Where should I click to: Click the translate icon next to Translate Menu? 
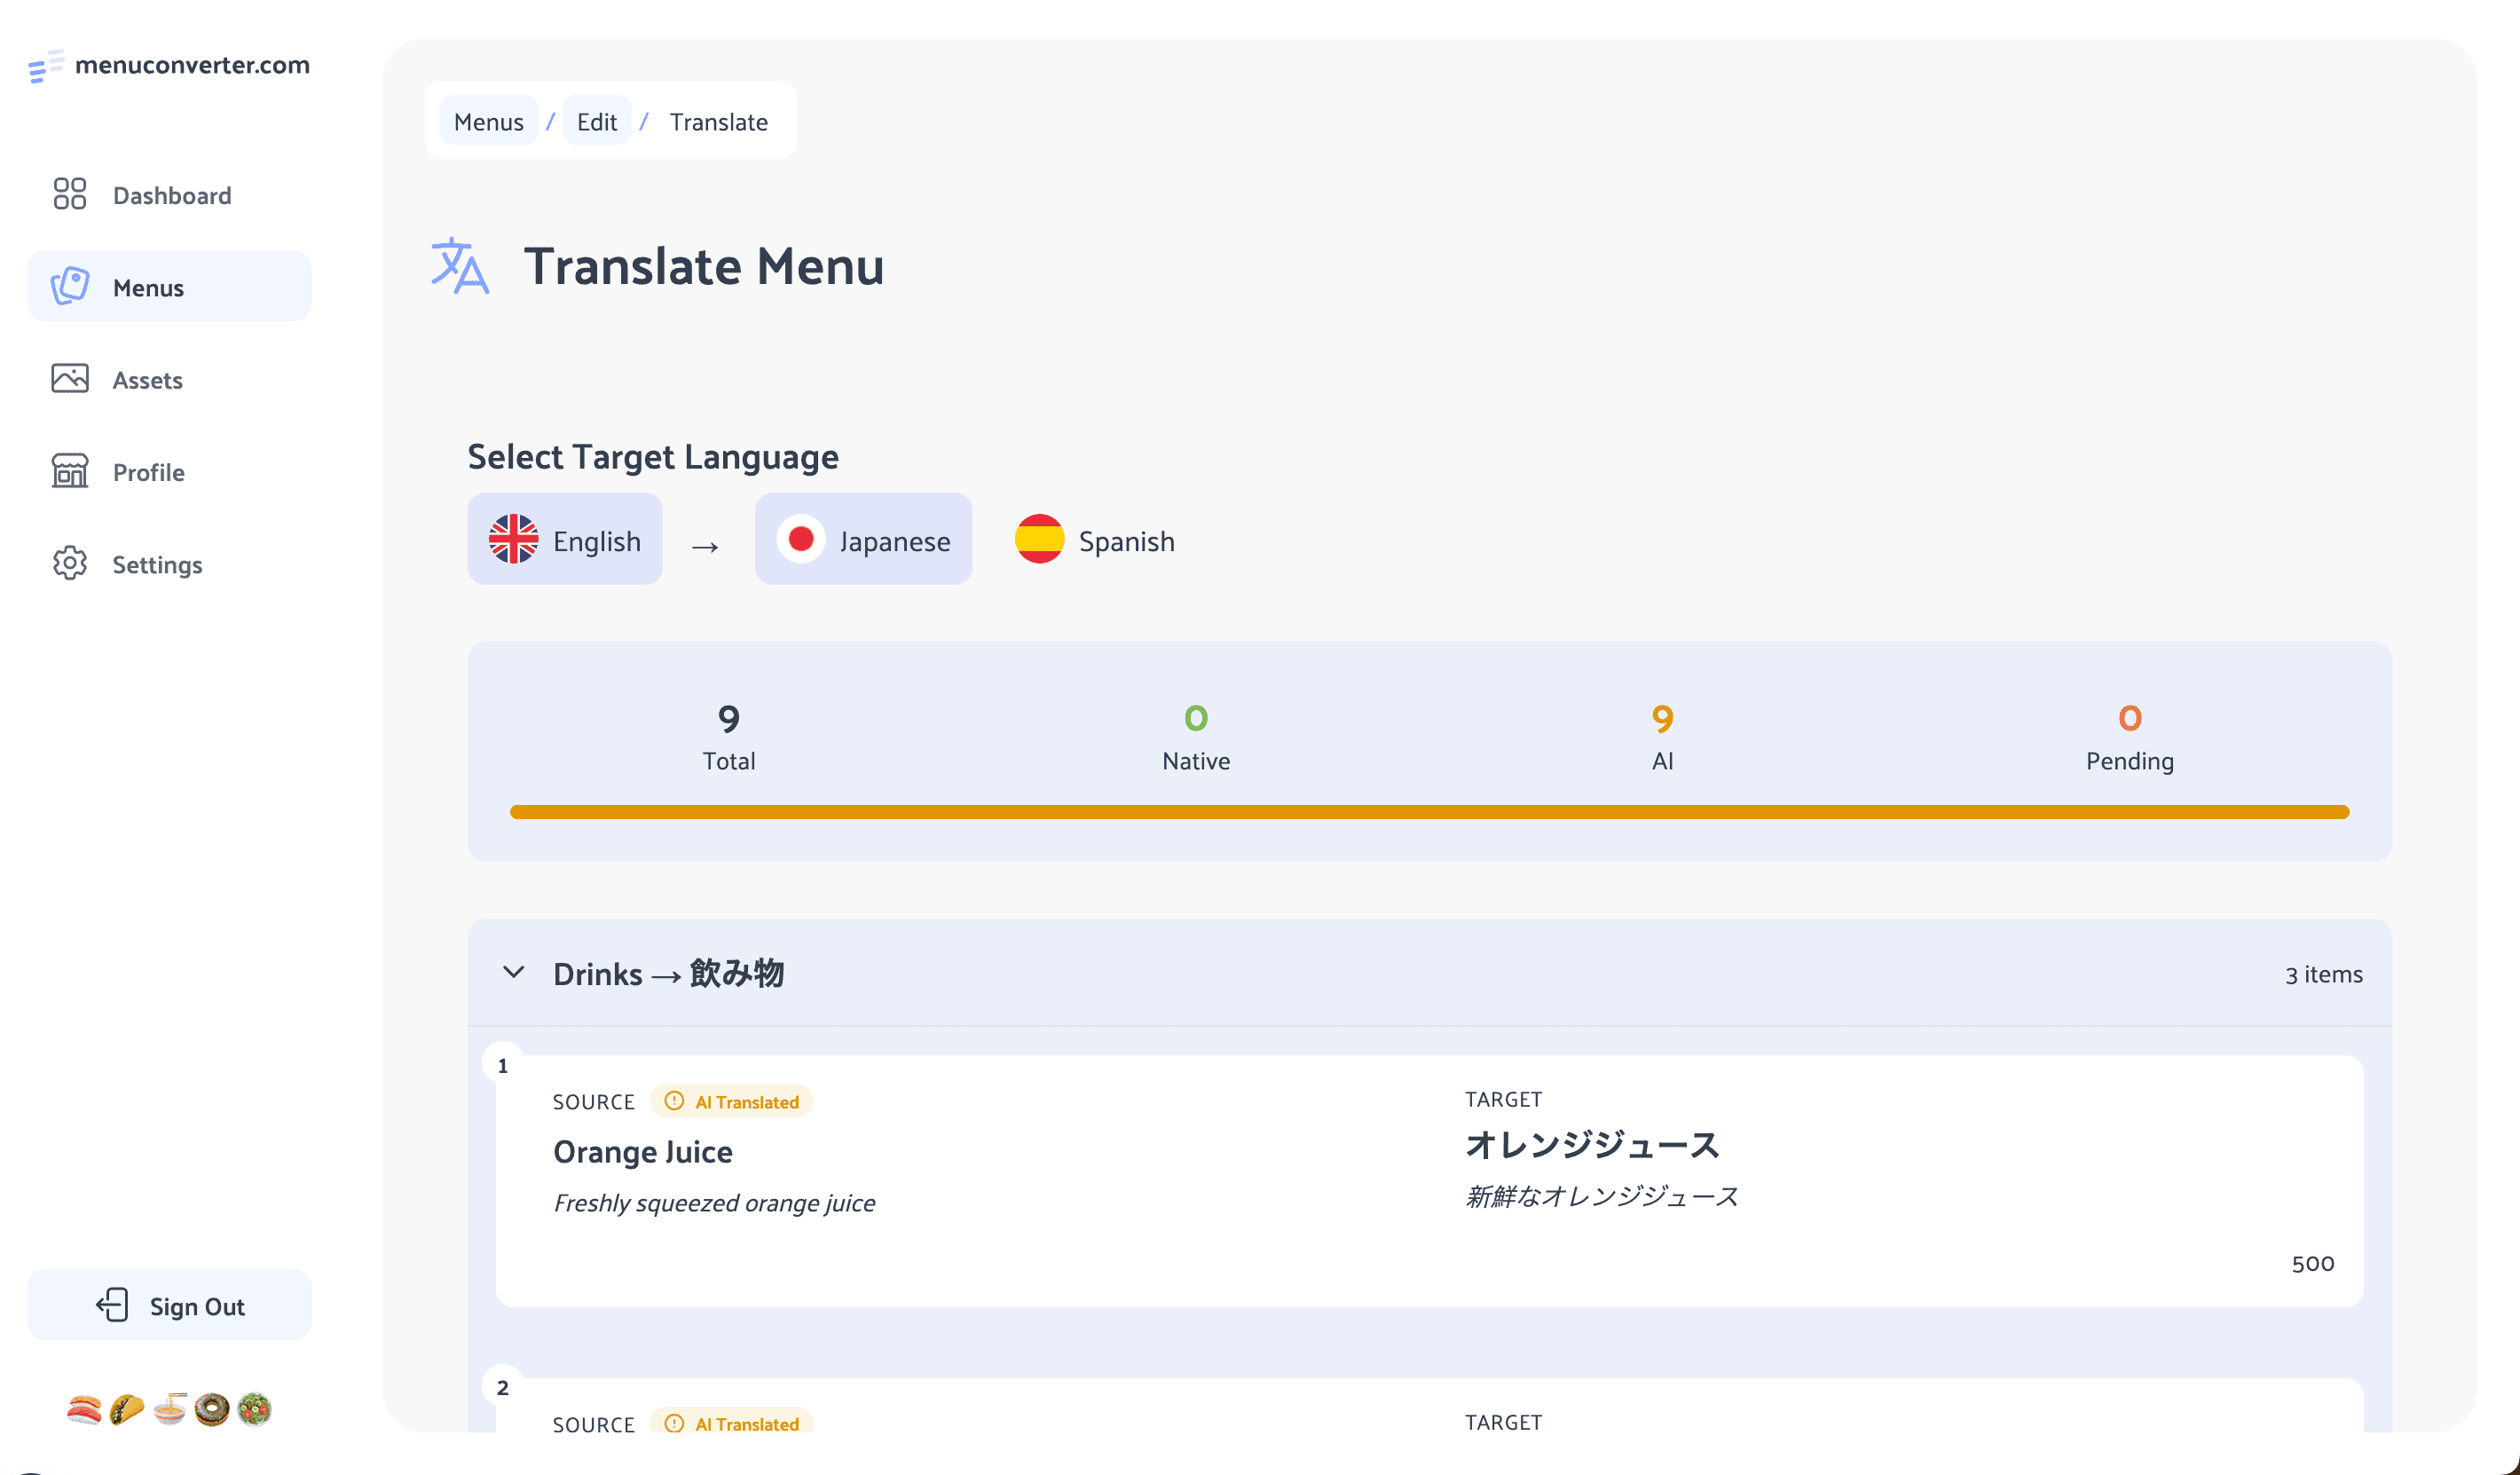point(460,266)
